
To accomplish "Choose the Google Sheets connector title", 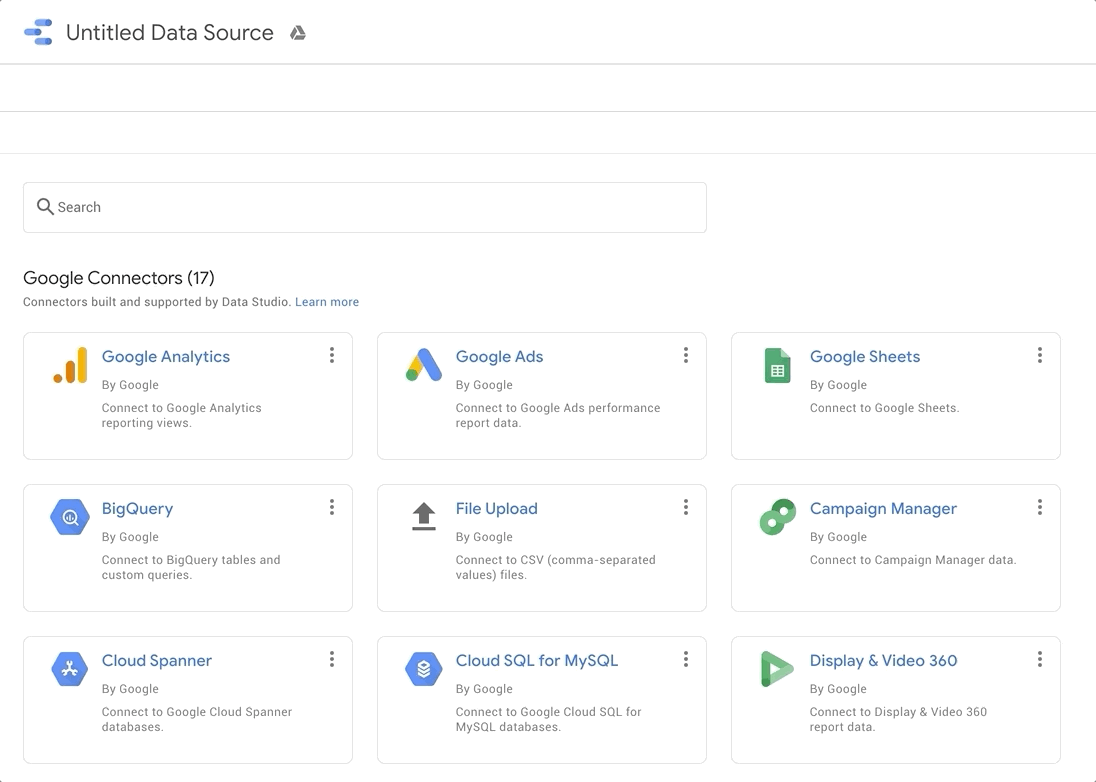I will pos(865,356).
